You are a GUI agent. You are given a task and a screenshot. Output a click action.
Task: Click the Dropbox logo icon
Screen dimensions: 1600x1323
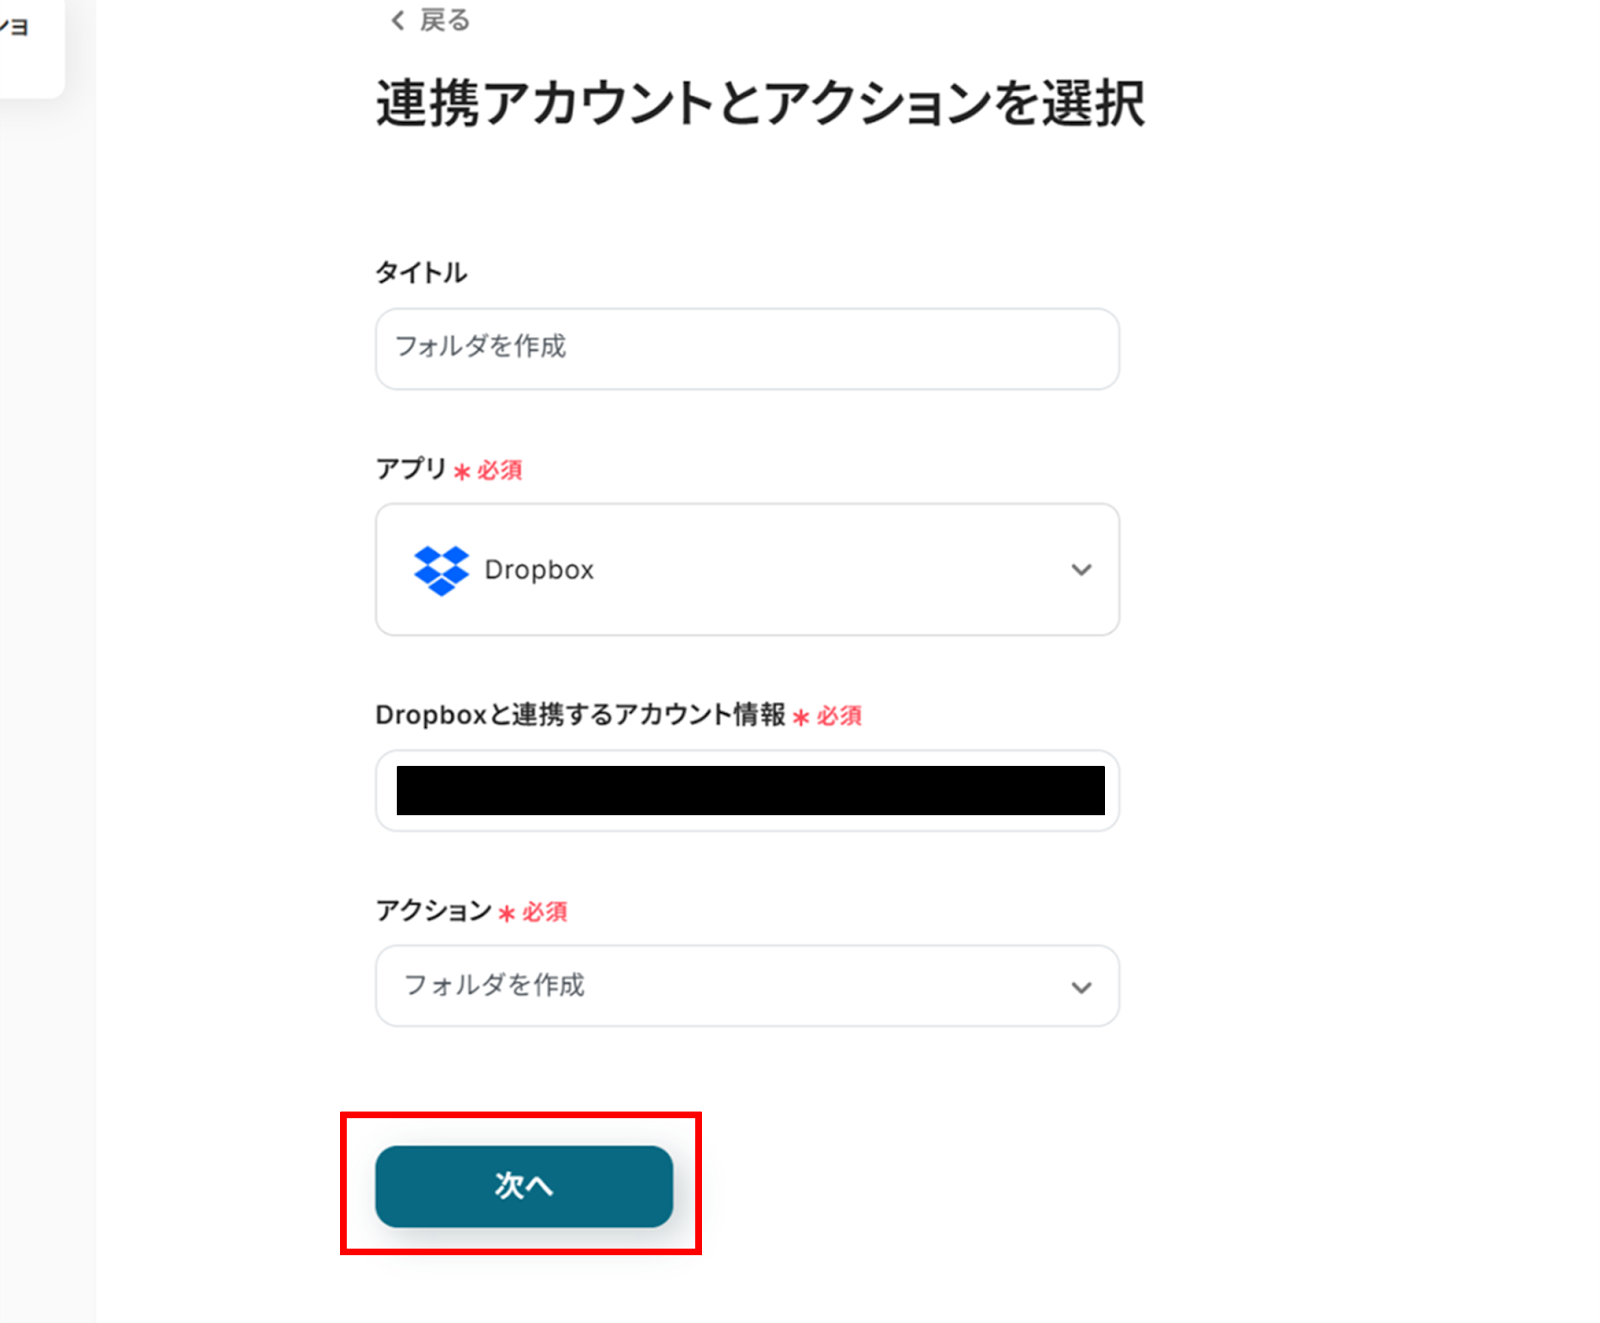pyautogui.click(x=441, y=570)
